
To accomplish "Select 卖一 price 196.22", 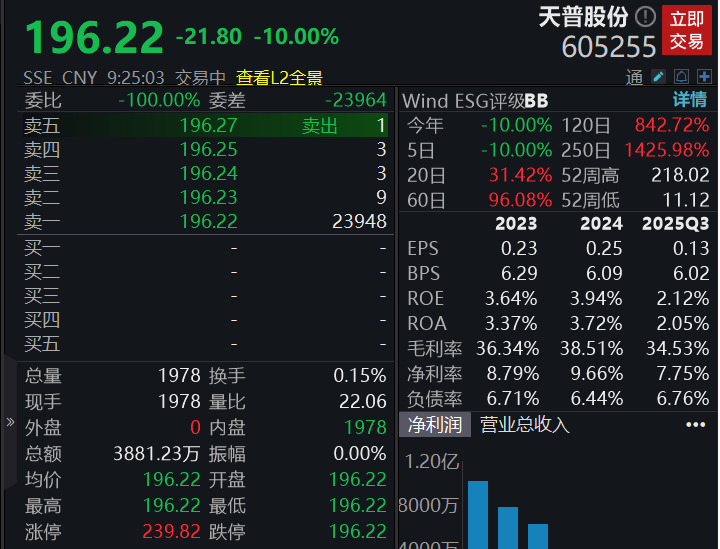I will (208, 221).
